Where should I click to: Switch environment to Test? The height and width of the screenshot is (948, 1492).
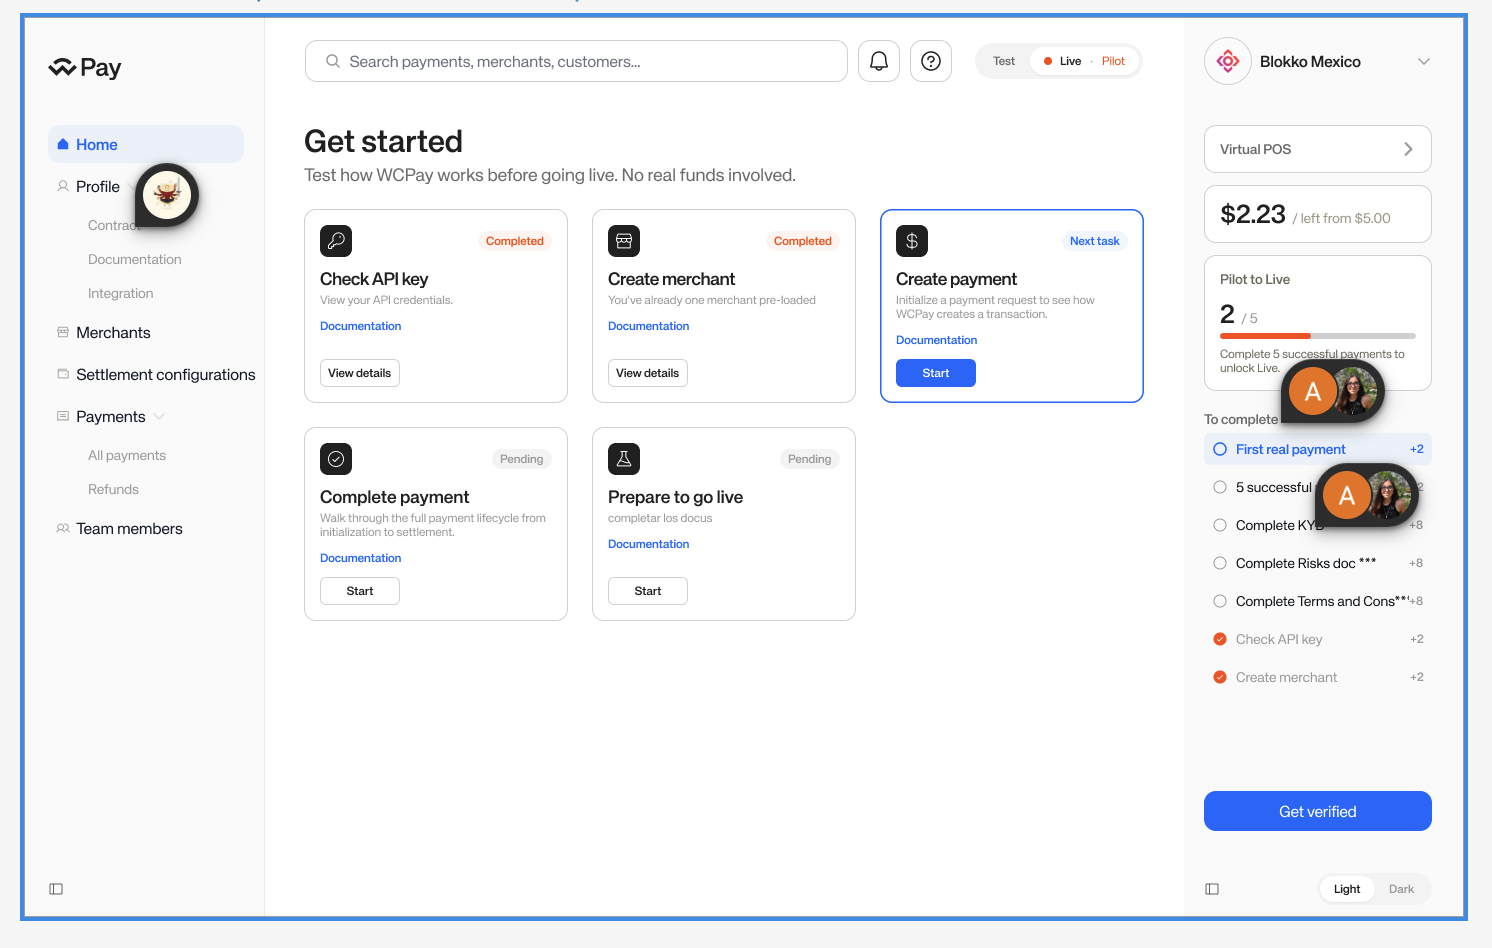pyautogui.click(x=1004, y=61)
